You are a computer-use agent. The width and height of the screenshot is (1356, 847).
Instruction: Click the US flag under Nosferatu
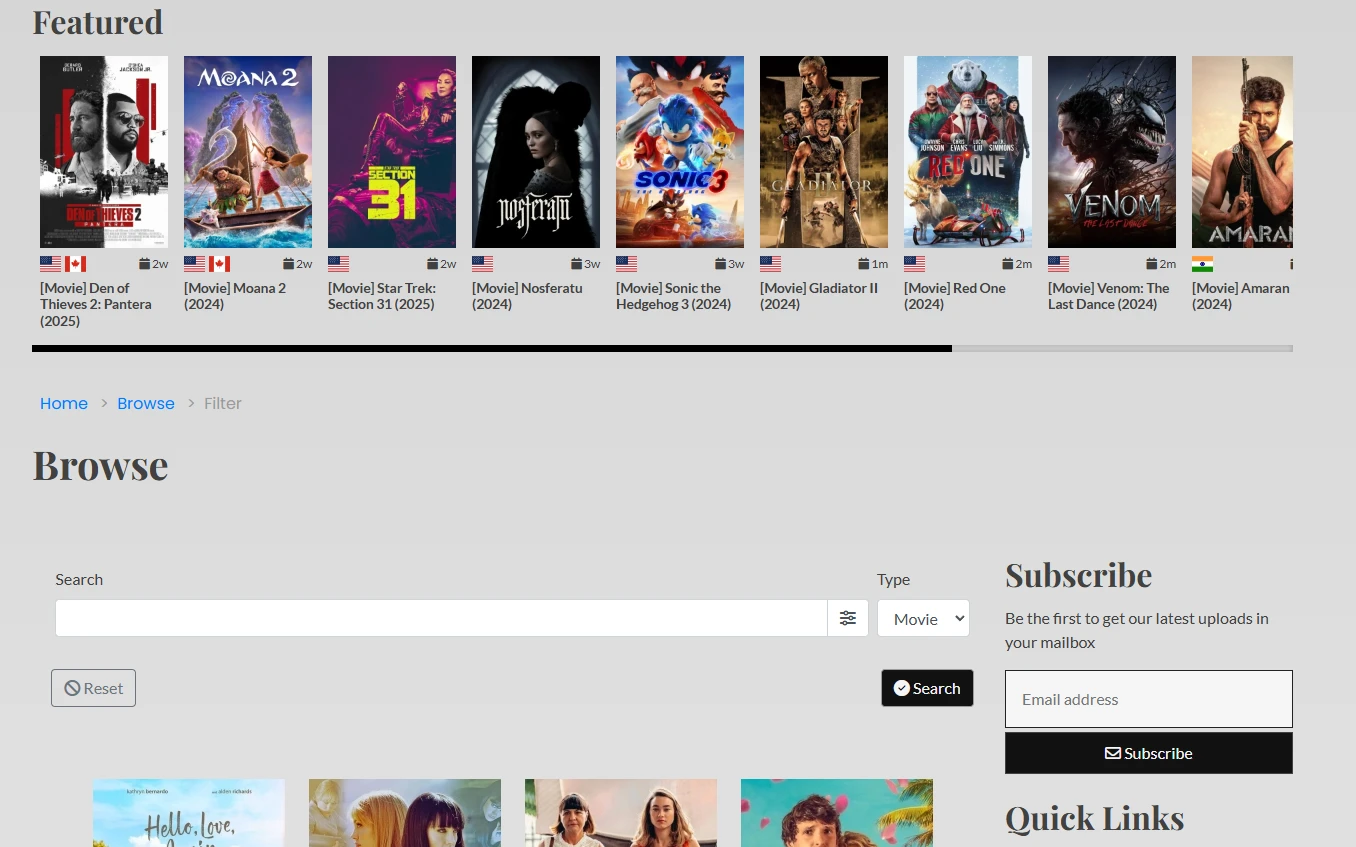[x=482, y=264]
